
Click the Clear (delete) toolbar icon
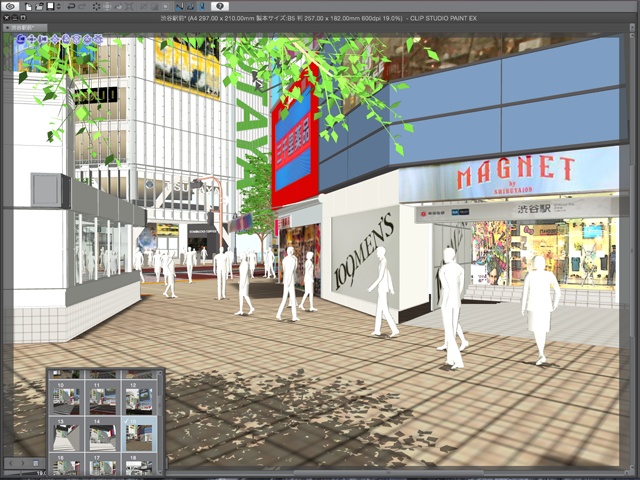coord(96,7)
